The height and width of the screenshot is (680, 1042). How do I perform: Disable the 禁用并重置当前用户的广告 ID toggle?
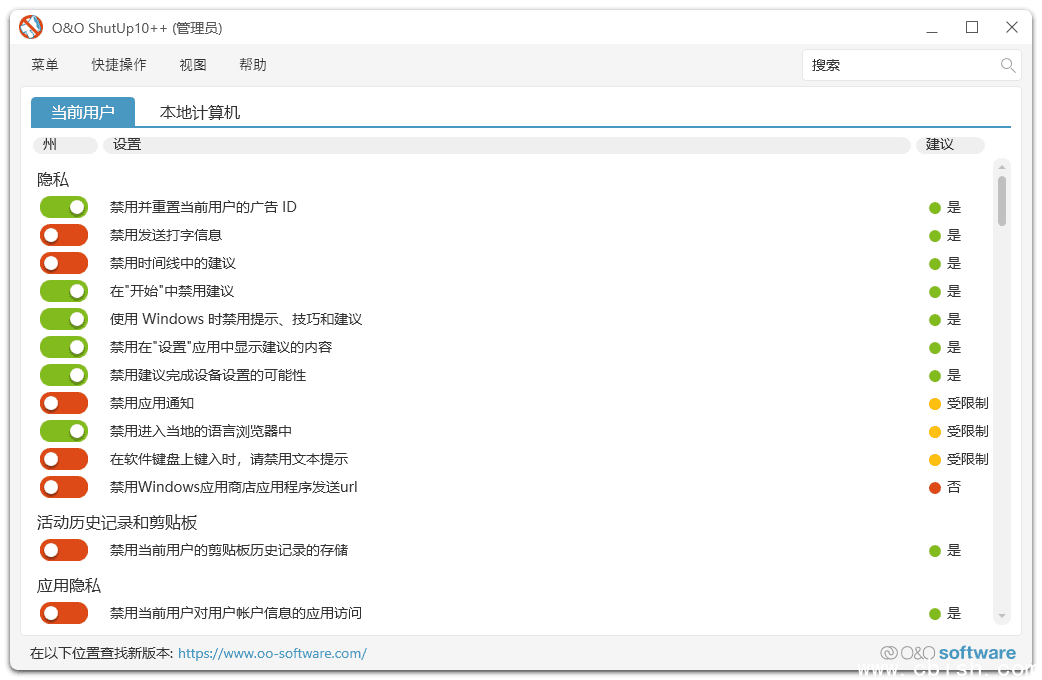click(x=64, y=207)
